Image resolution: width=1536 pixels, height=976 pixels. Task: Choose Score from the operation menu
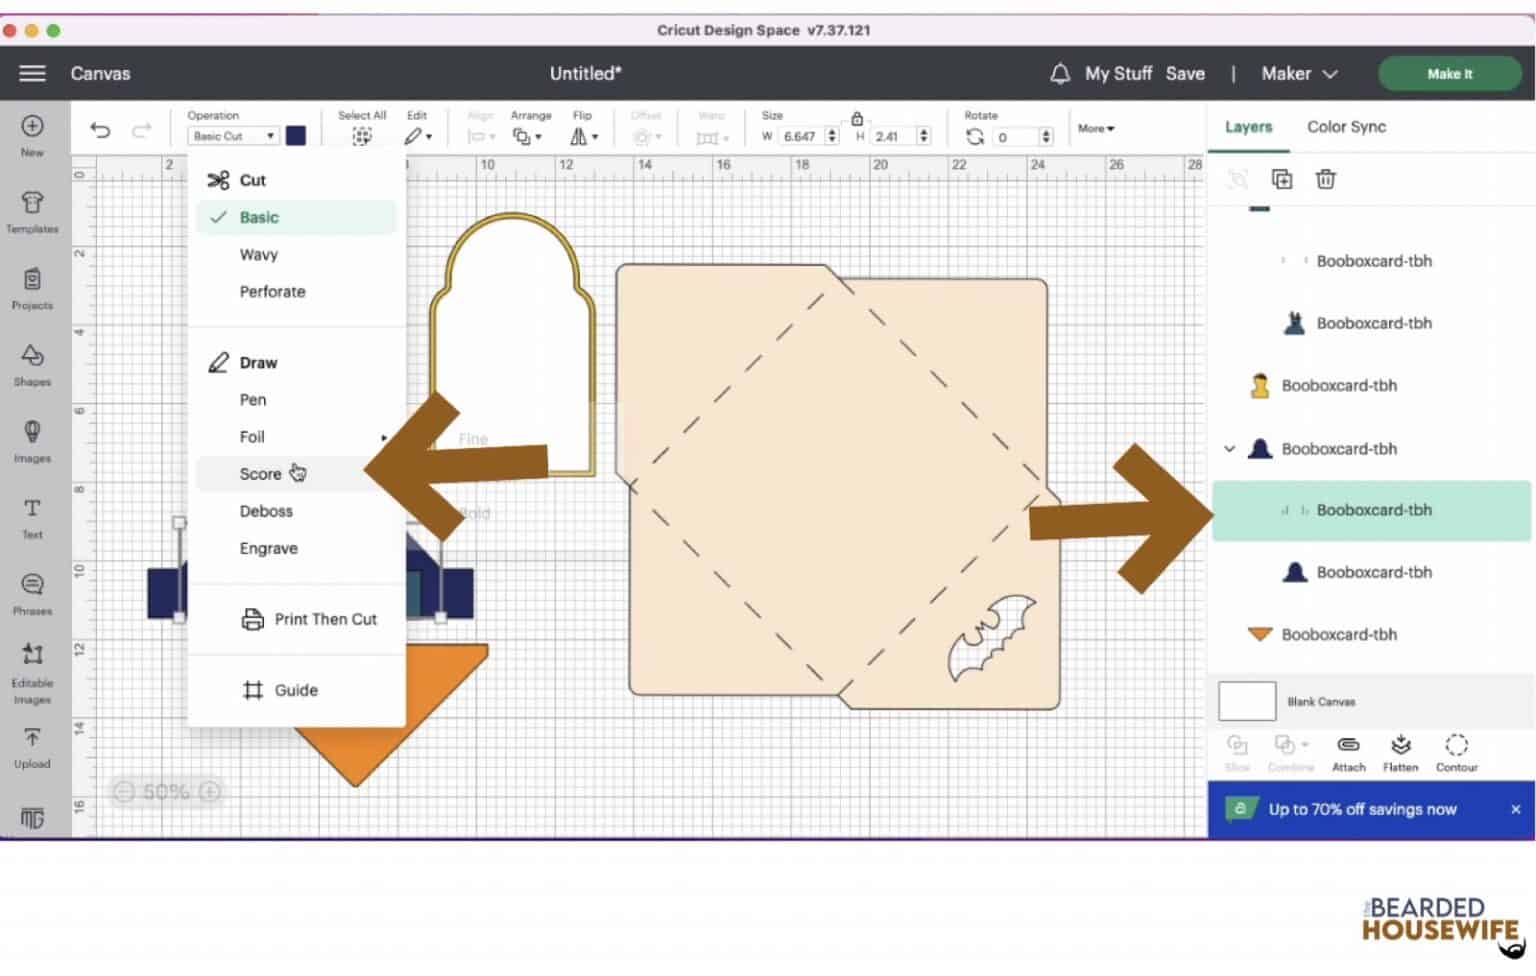260,474
